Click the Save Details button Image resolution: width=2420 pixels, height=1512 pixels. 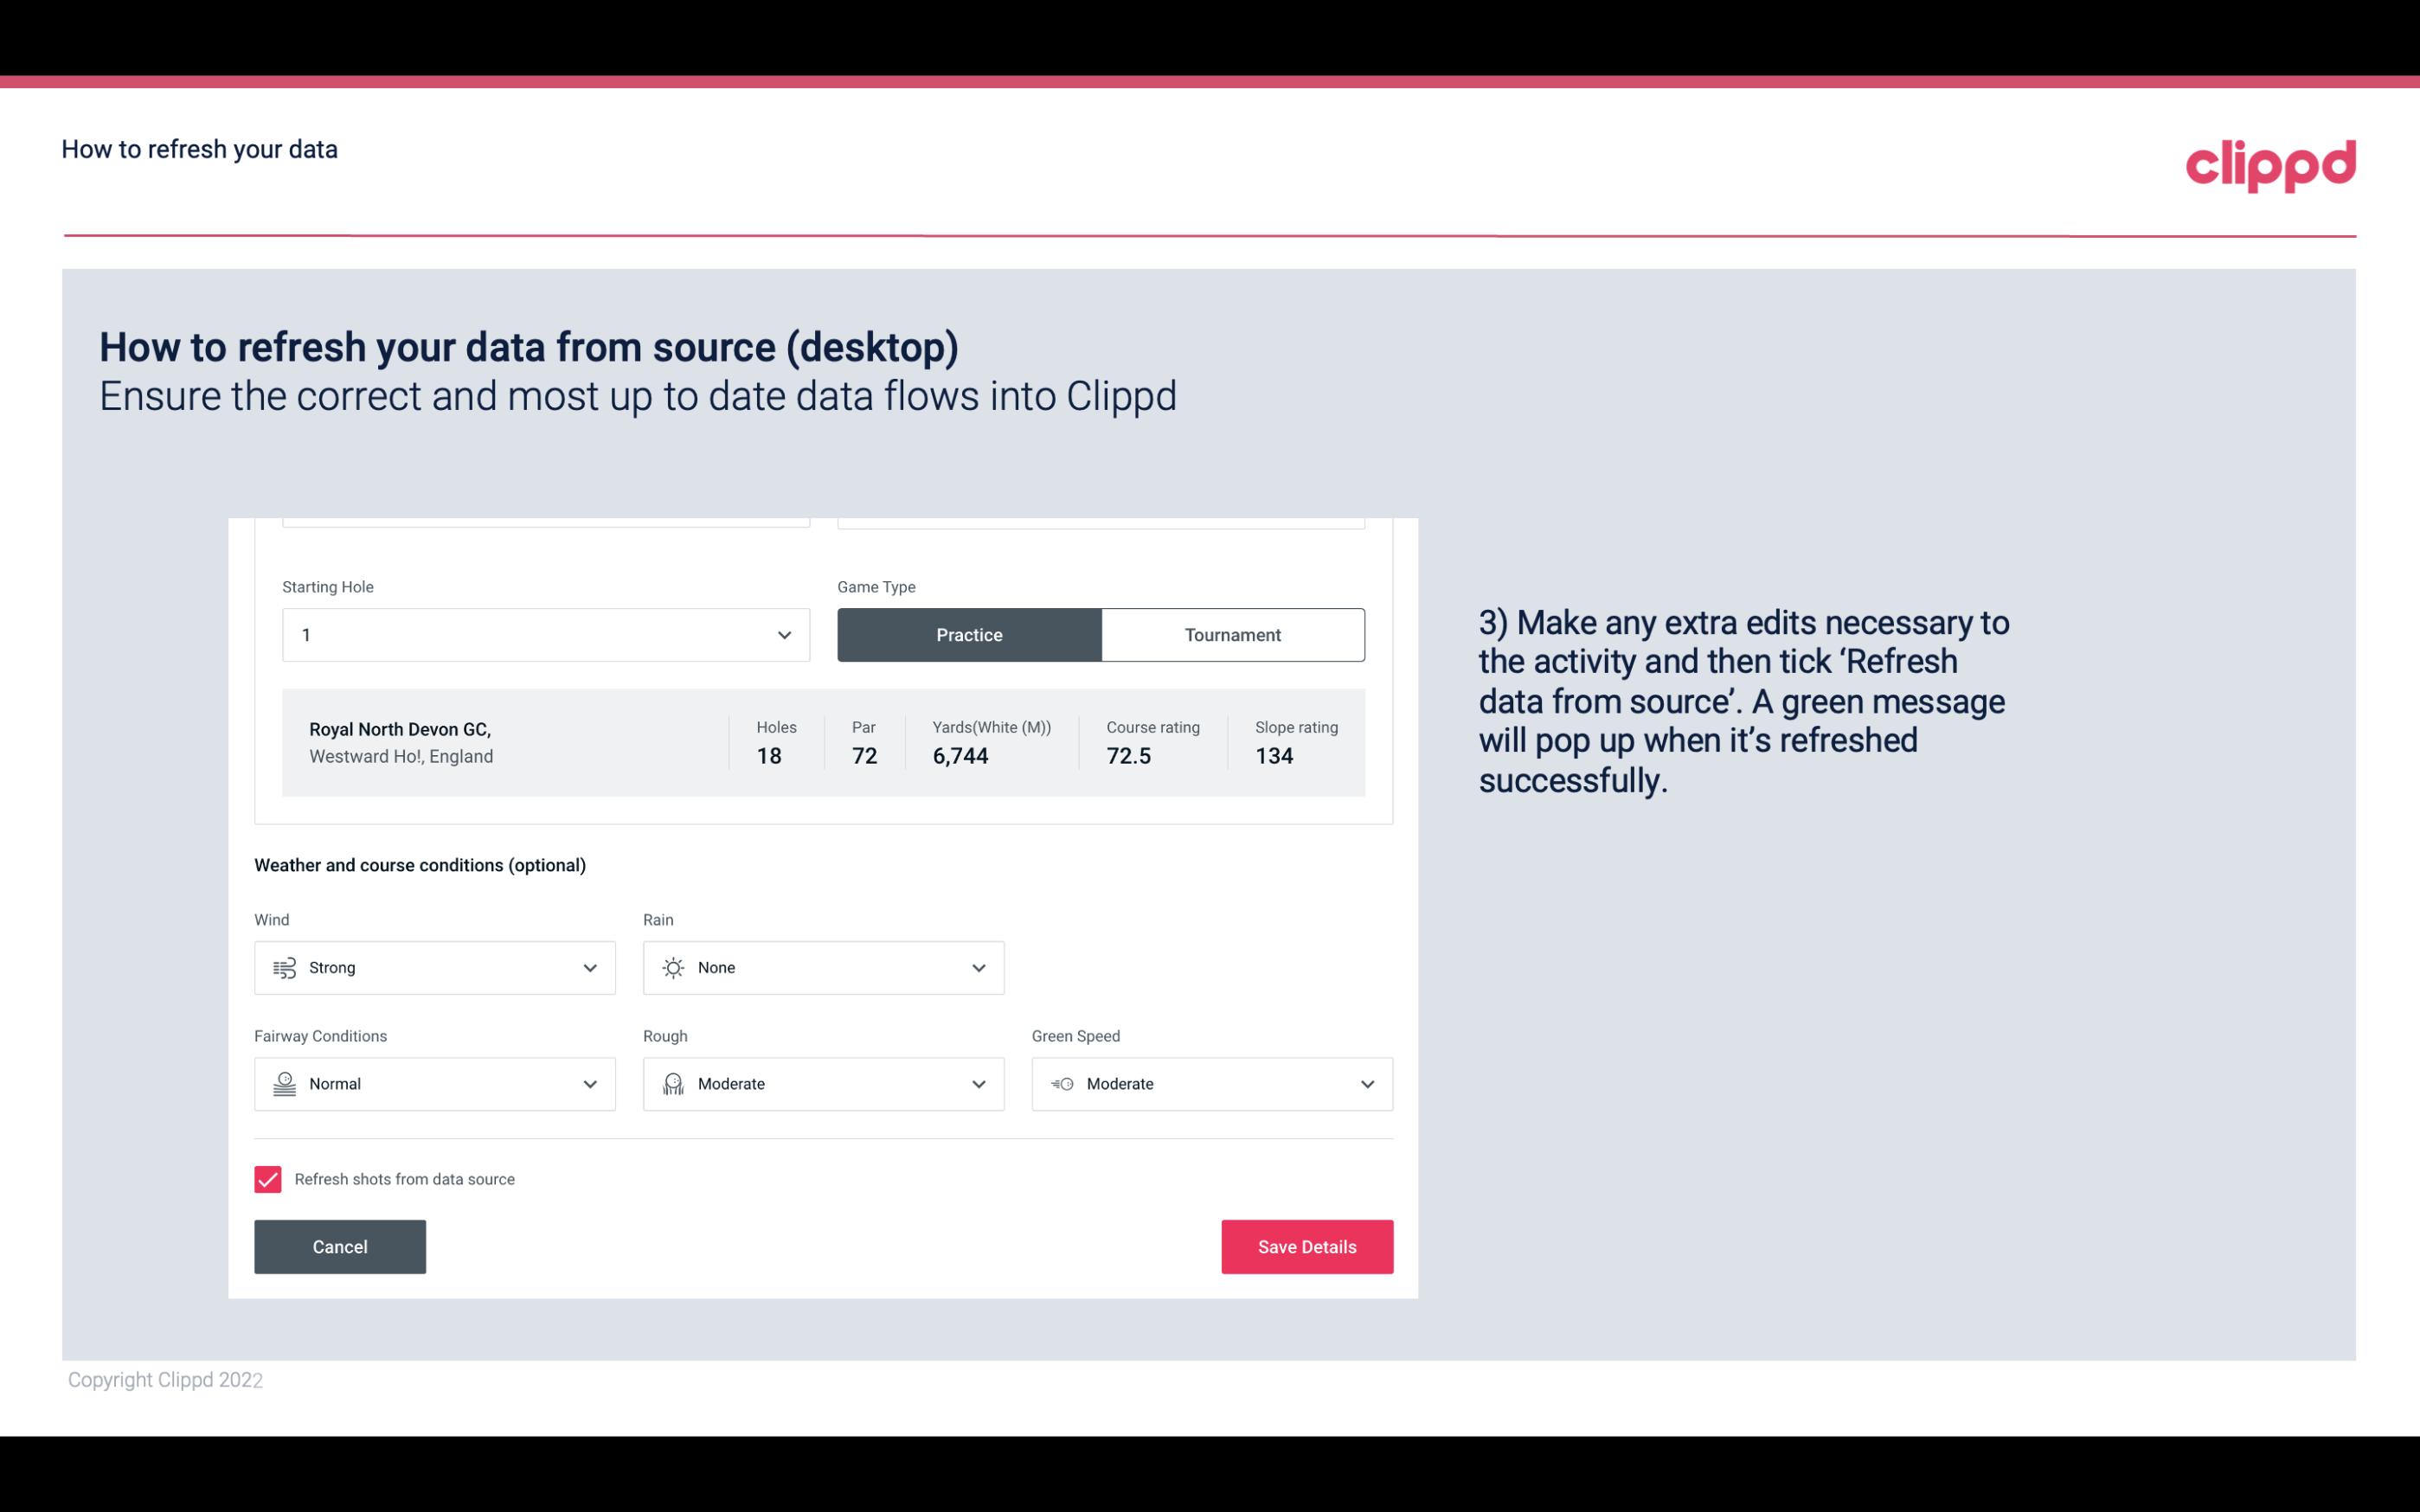coord(1306,1246)
